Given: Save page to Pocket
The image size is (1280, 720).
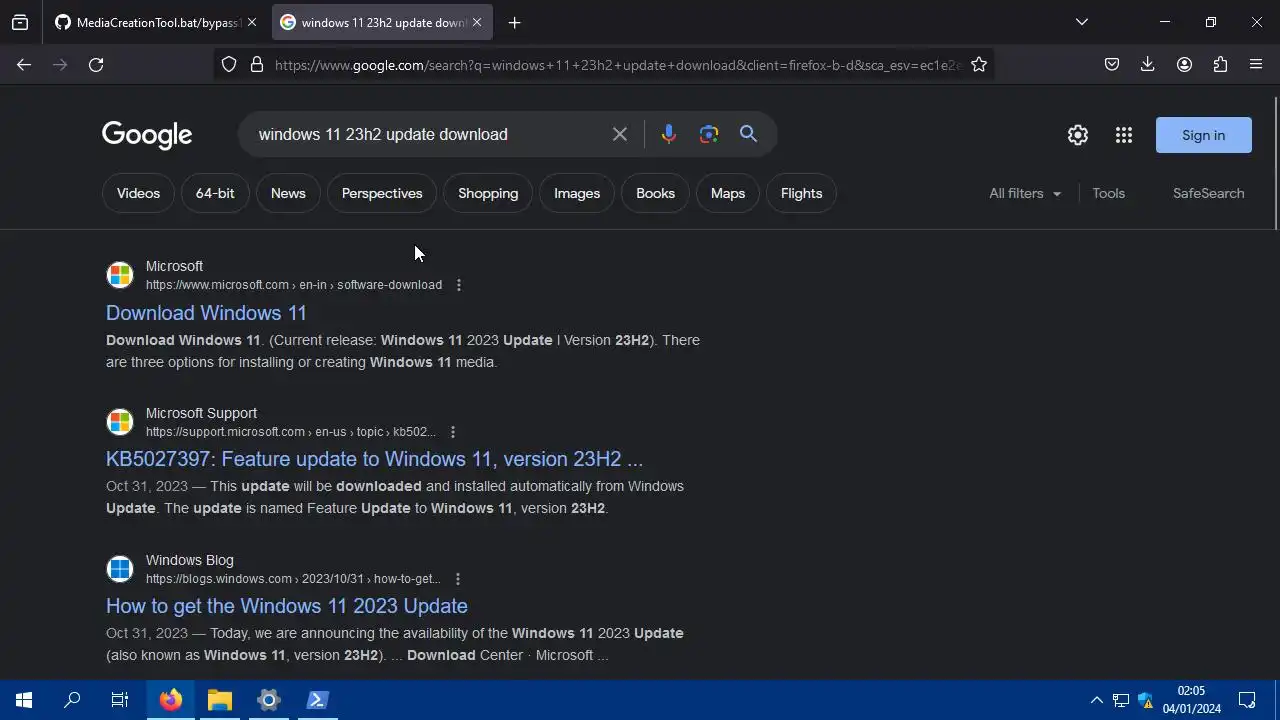Looking at the screenshot, I should click(x=1111, y=64).
